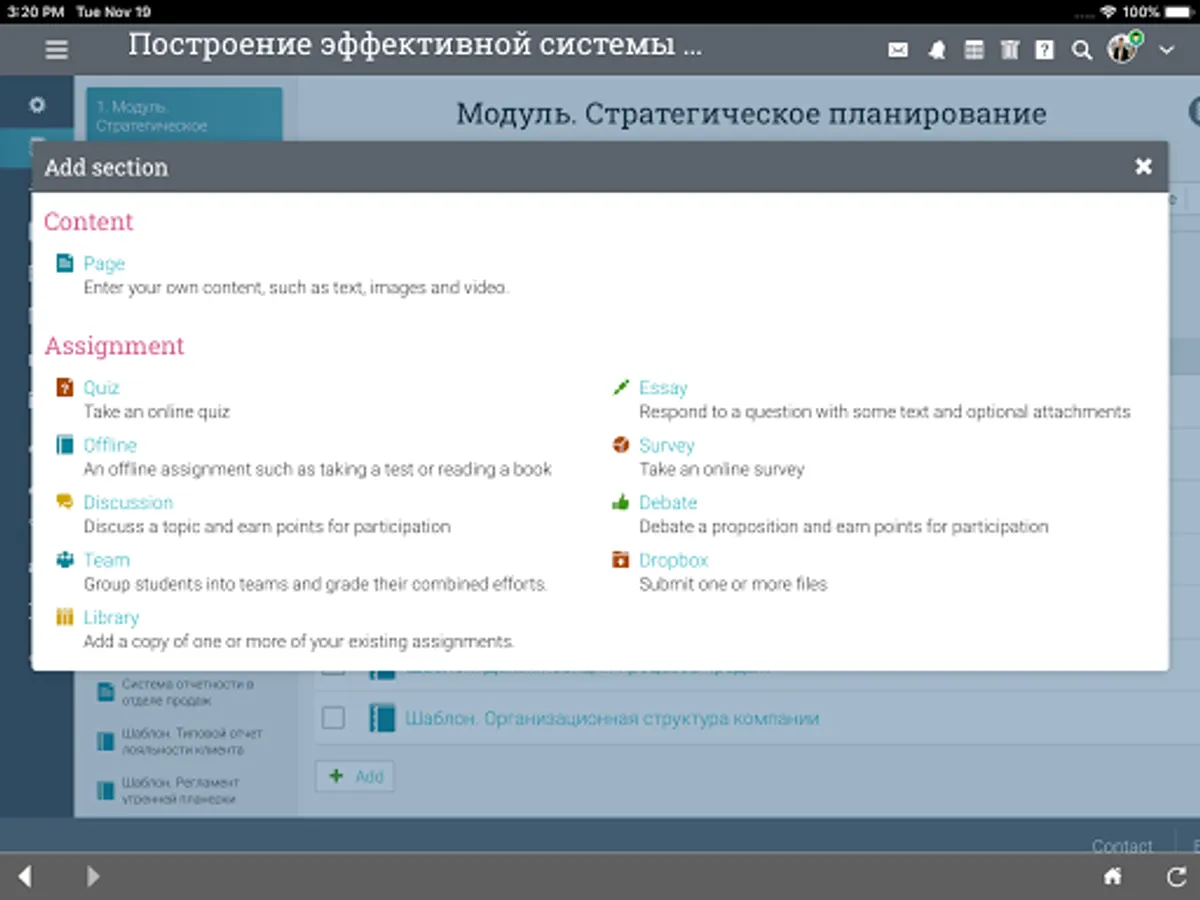Image resolution: width=1200 pixels, height=900 pixels.
Task: Click the Page description text
Action: 296,288
